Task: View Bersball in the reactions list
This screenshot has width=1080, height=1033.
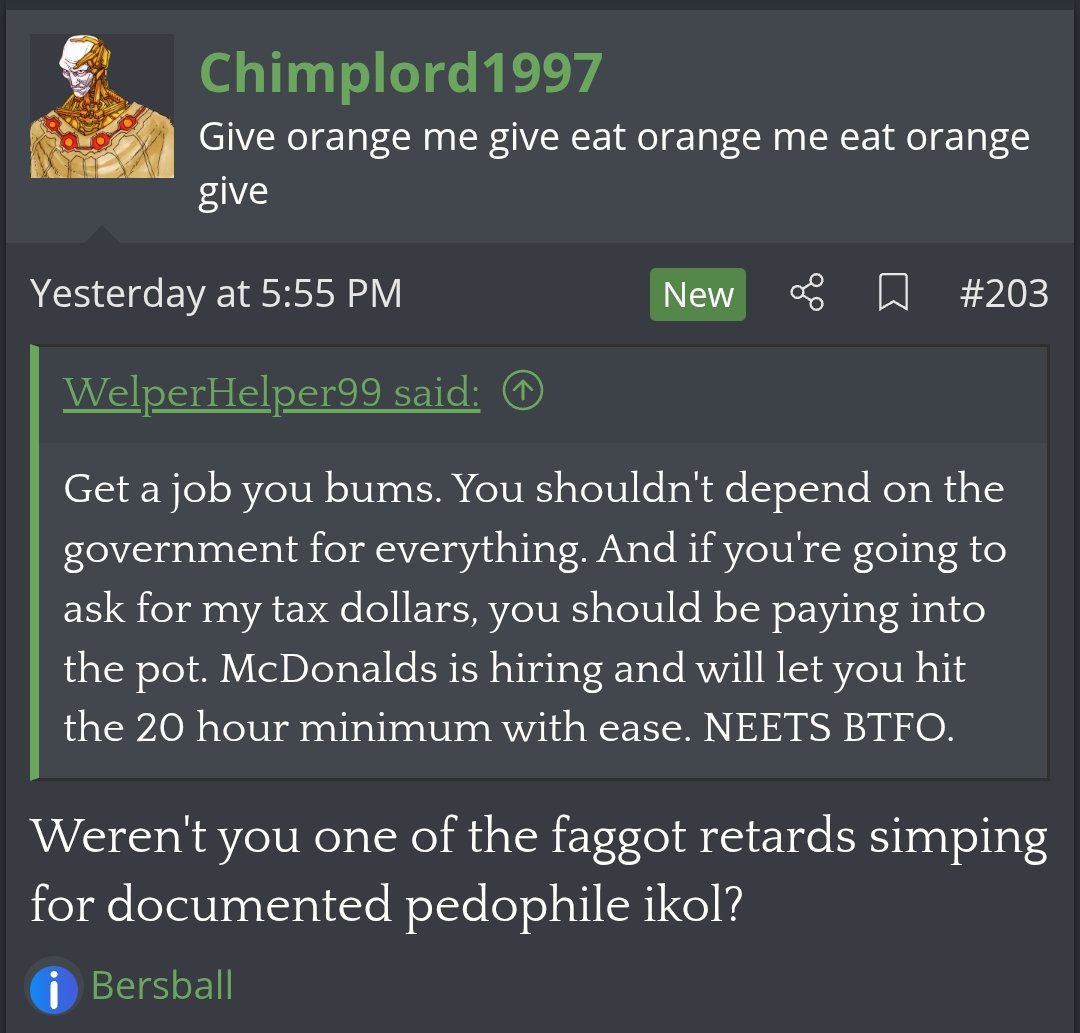Action: click(162, 985)
